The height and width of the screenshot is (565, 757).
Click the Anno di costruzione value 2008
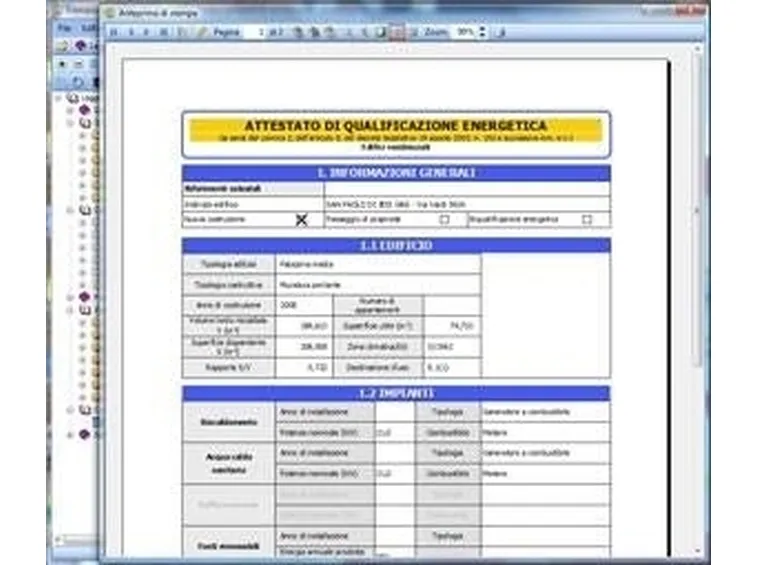pyautogui.click(x=288, y=305)
